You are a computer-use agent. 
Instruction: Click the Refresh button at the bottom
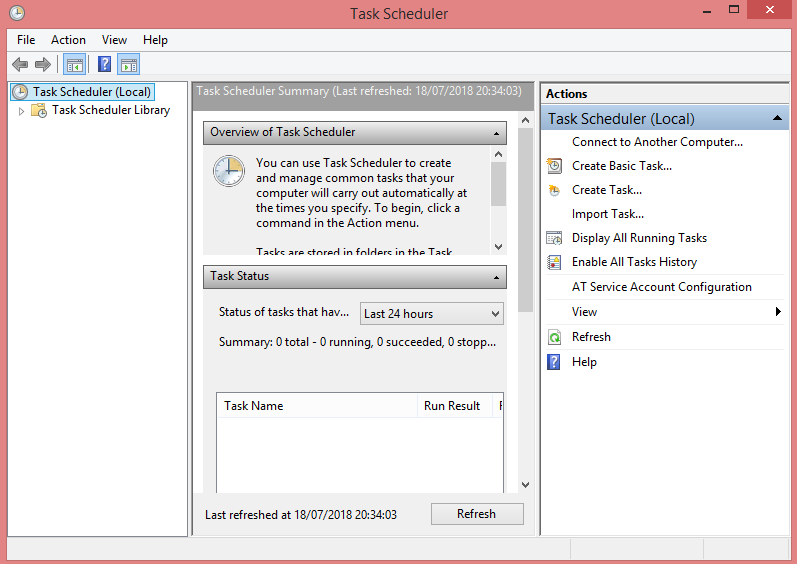click(x=477, y=514)
